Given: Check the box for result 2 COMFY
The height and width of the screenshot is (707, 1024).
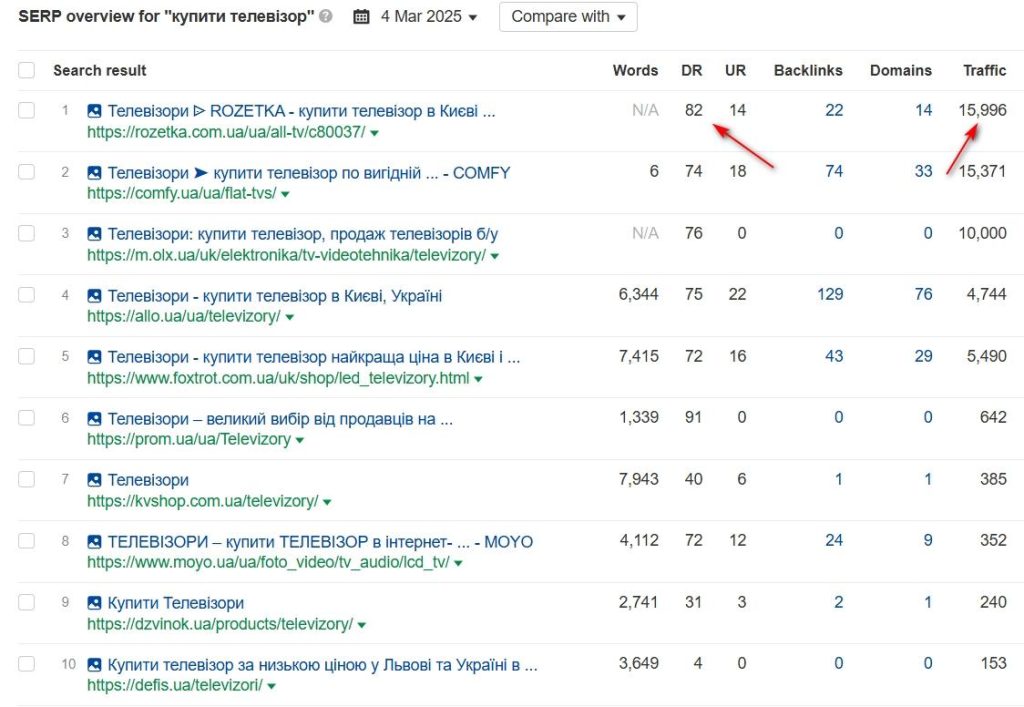Looking at the screenshot, I should (26, 172).
